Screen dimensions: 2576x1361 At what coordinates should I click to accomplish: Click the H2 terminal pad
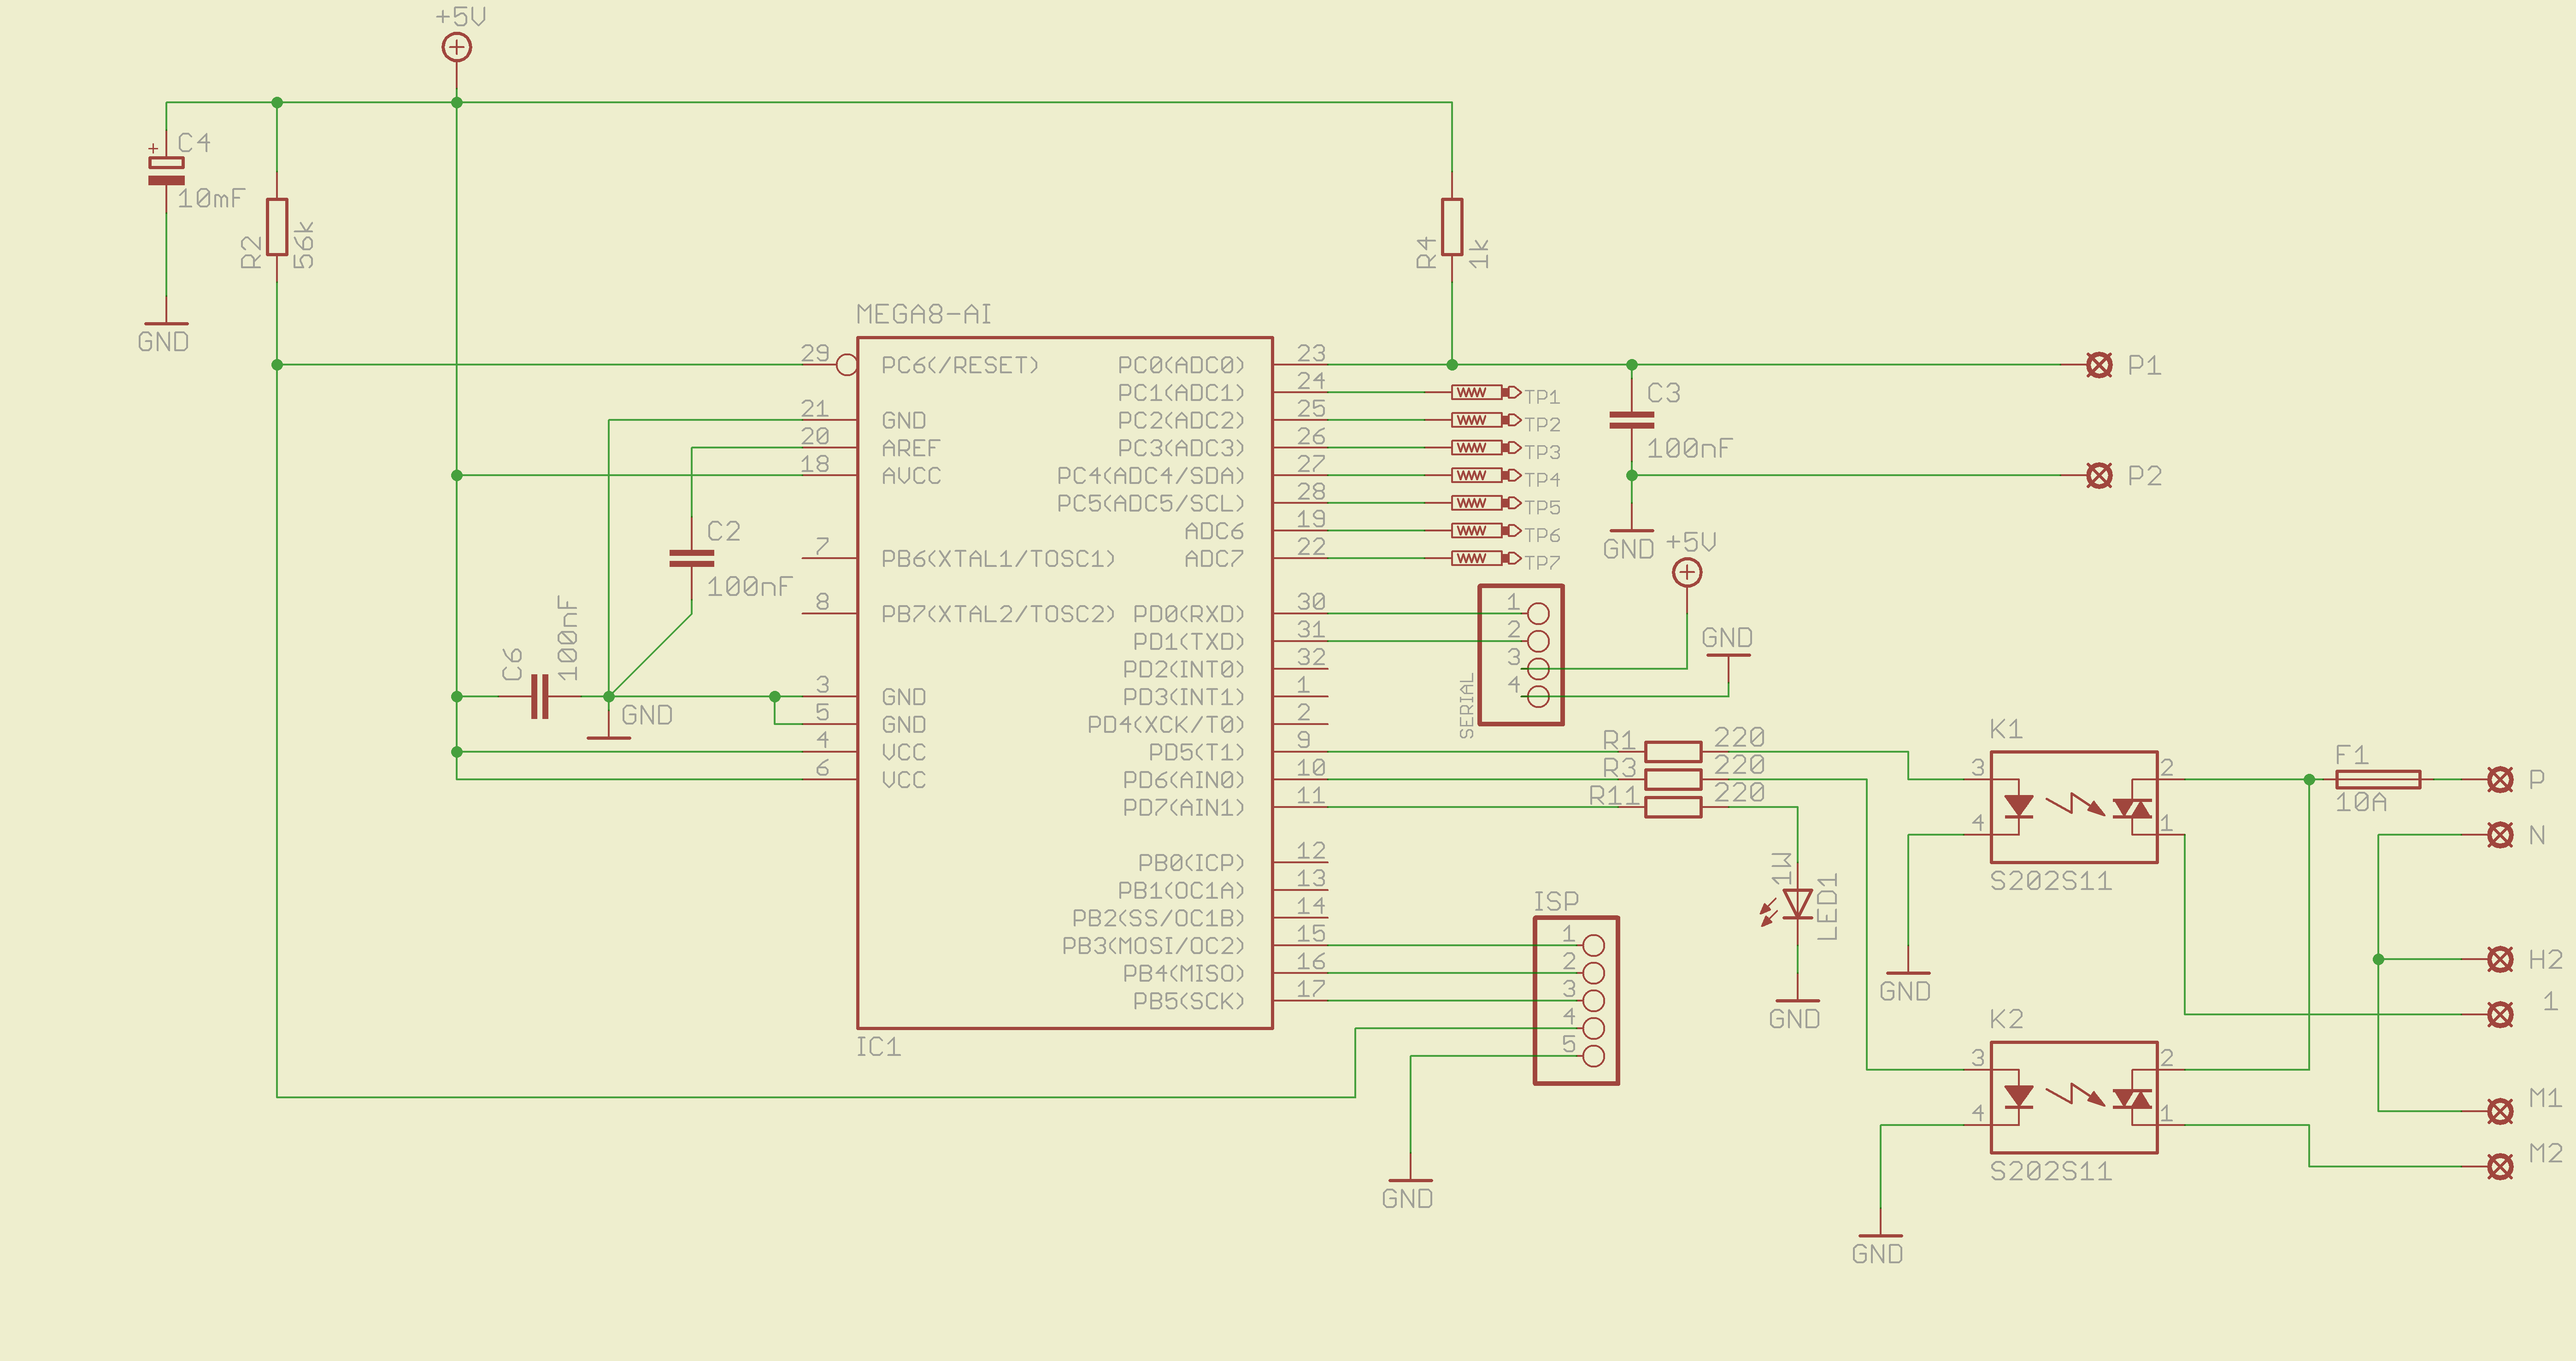point(2500,960)
